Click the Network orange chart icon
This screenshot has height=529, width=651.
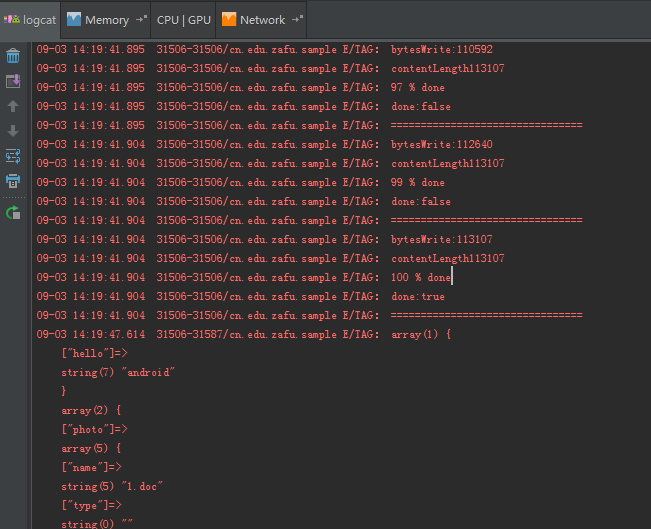[x=229, y=19]
